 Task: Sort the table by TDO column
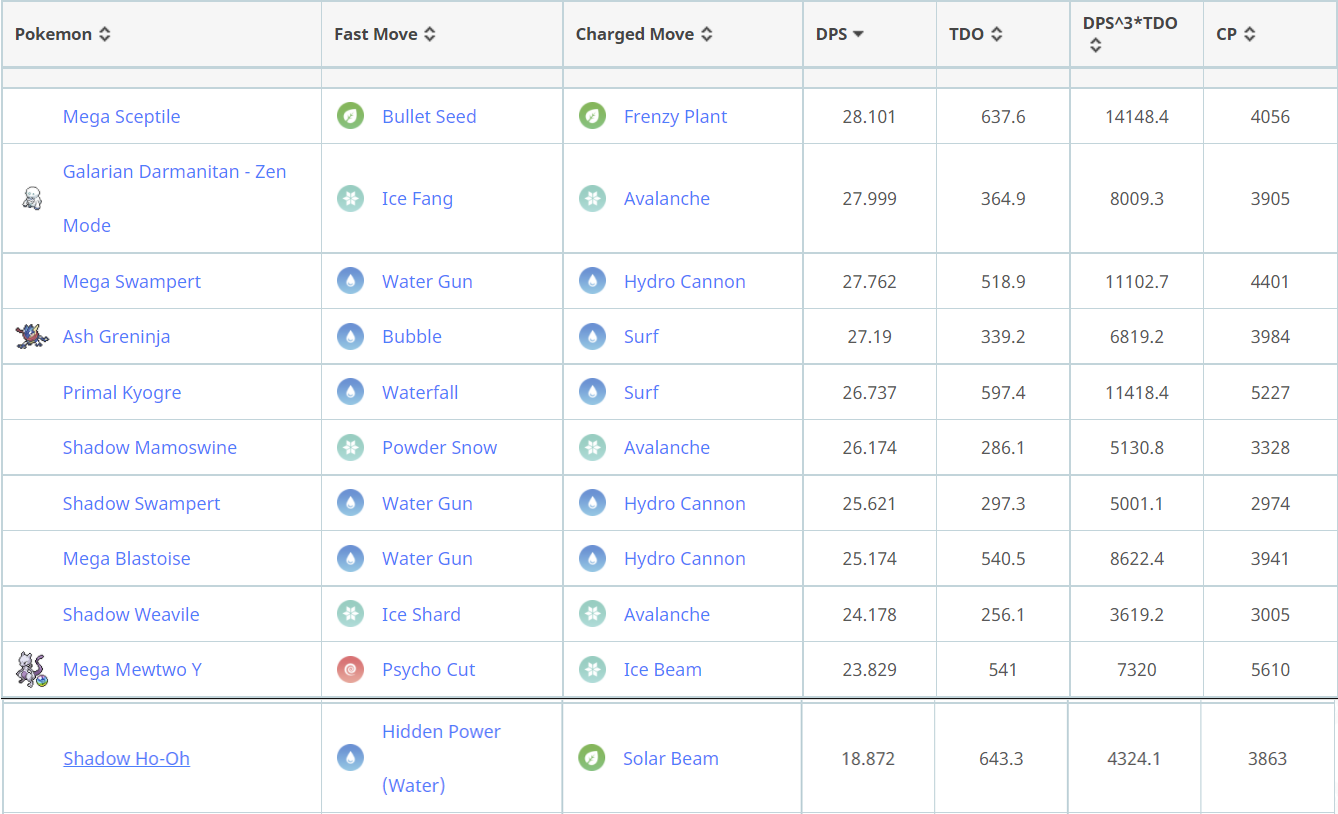click(x=975, y=34)
